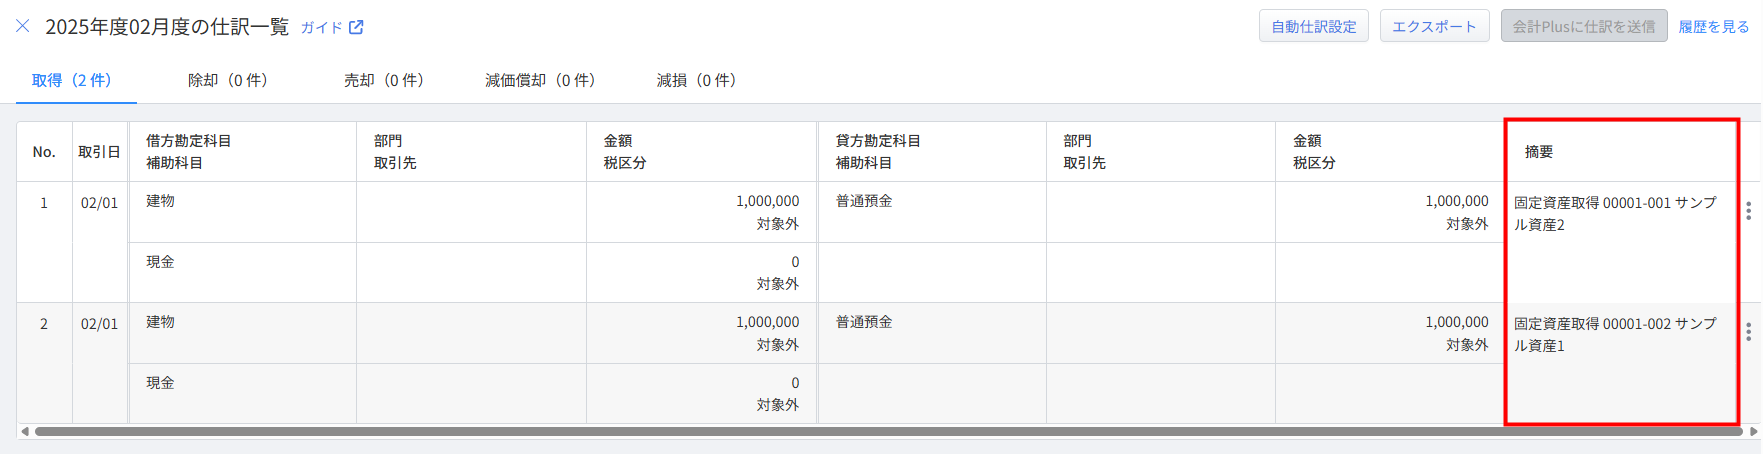The image size is (1763, 454).
Task: Click the 会計Plusに仕訳を送信 button
Action: (1583, 27)
